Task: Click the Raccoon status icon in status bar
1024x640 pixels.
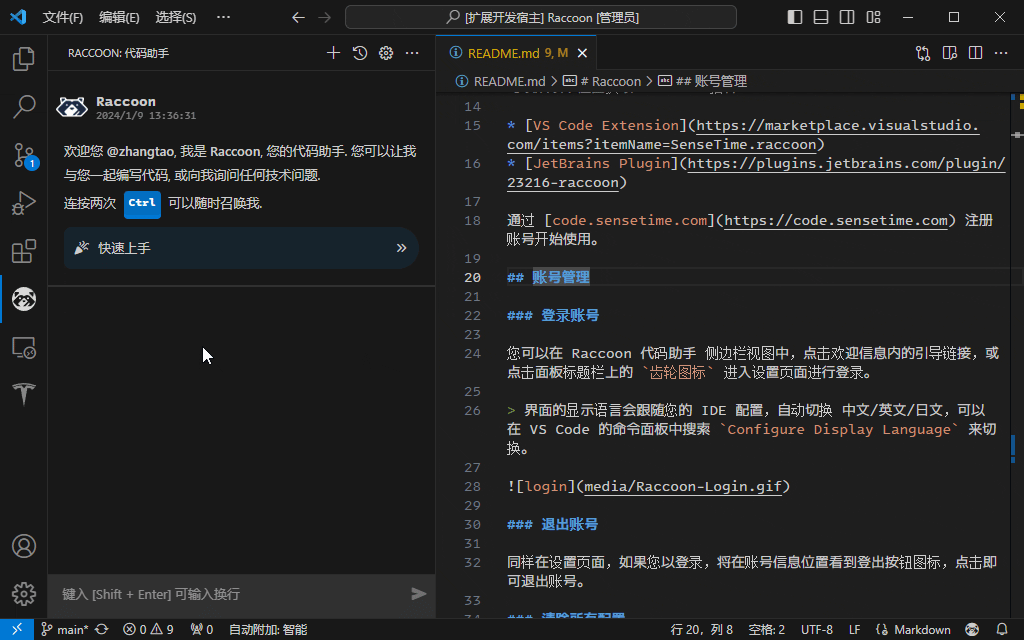Action: click(972, 630)
